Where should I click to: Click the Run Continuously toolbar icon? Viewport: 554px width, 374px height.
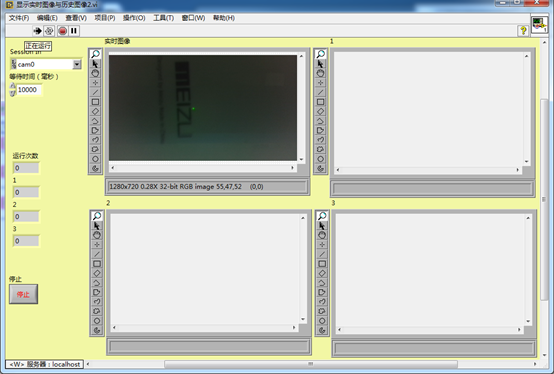point(49,31)
